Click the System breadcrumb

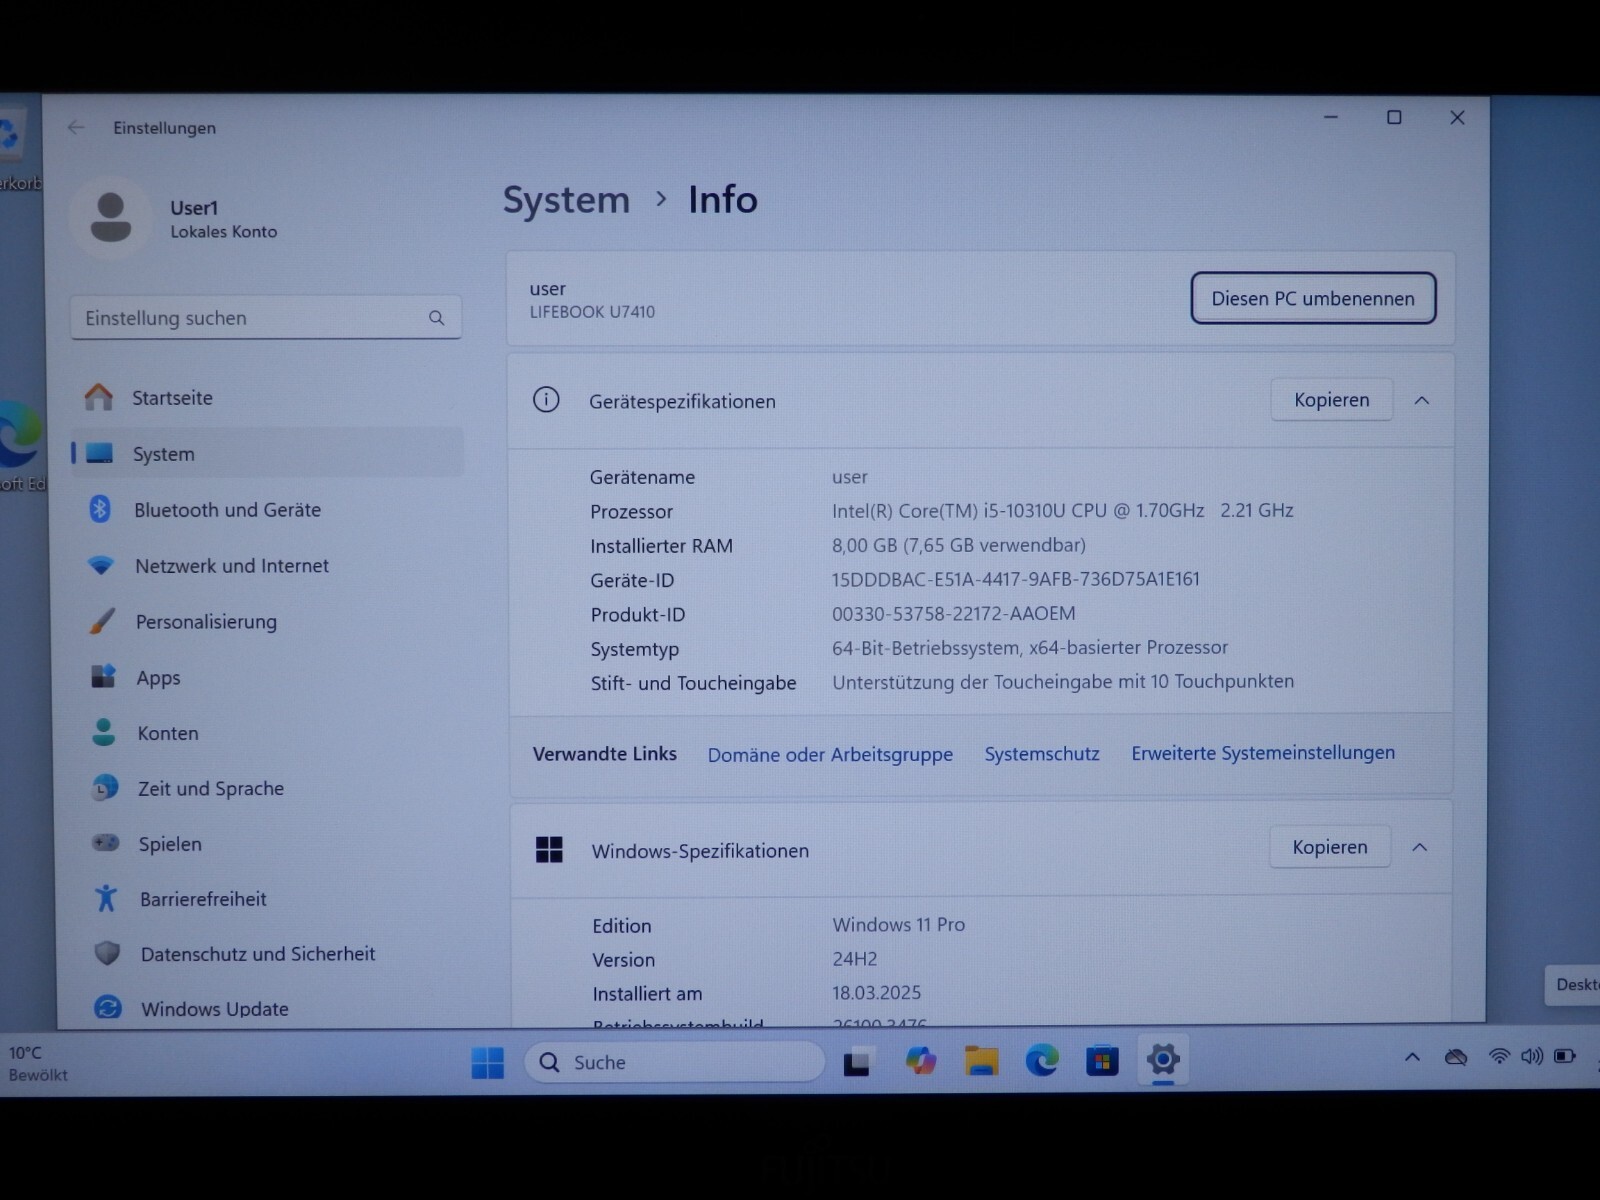566,200
